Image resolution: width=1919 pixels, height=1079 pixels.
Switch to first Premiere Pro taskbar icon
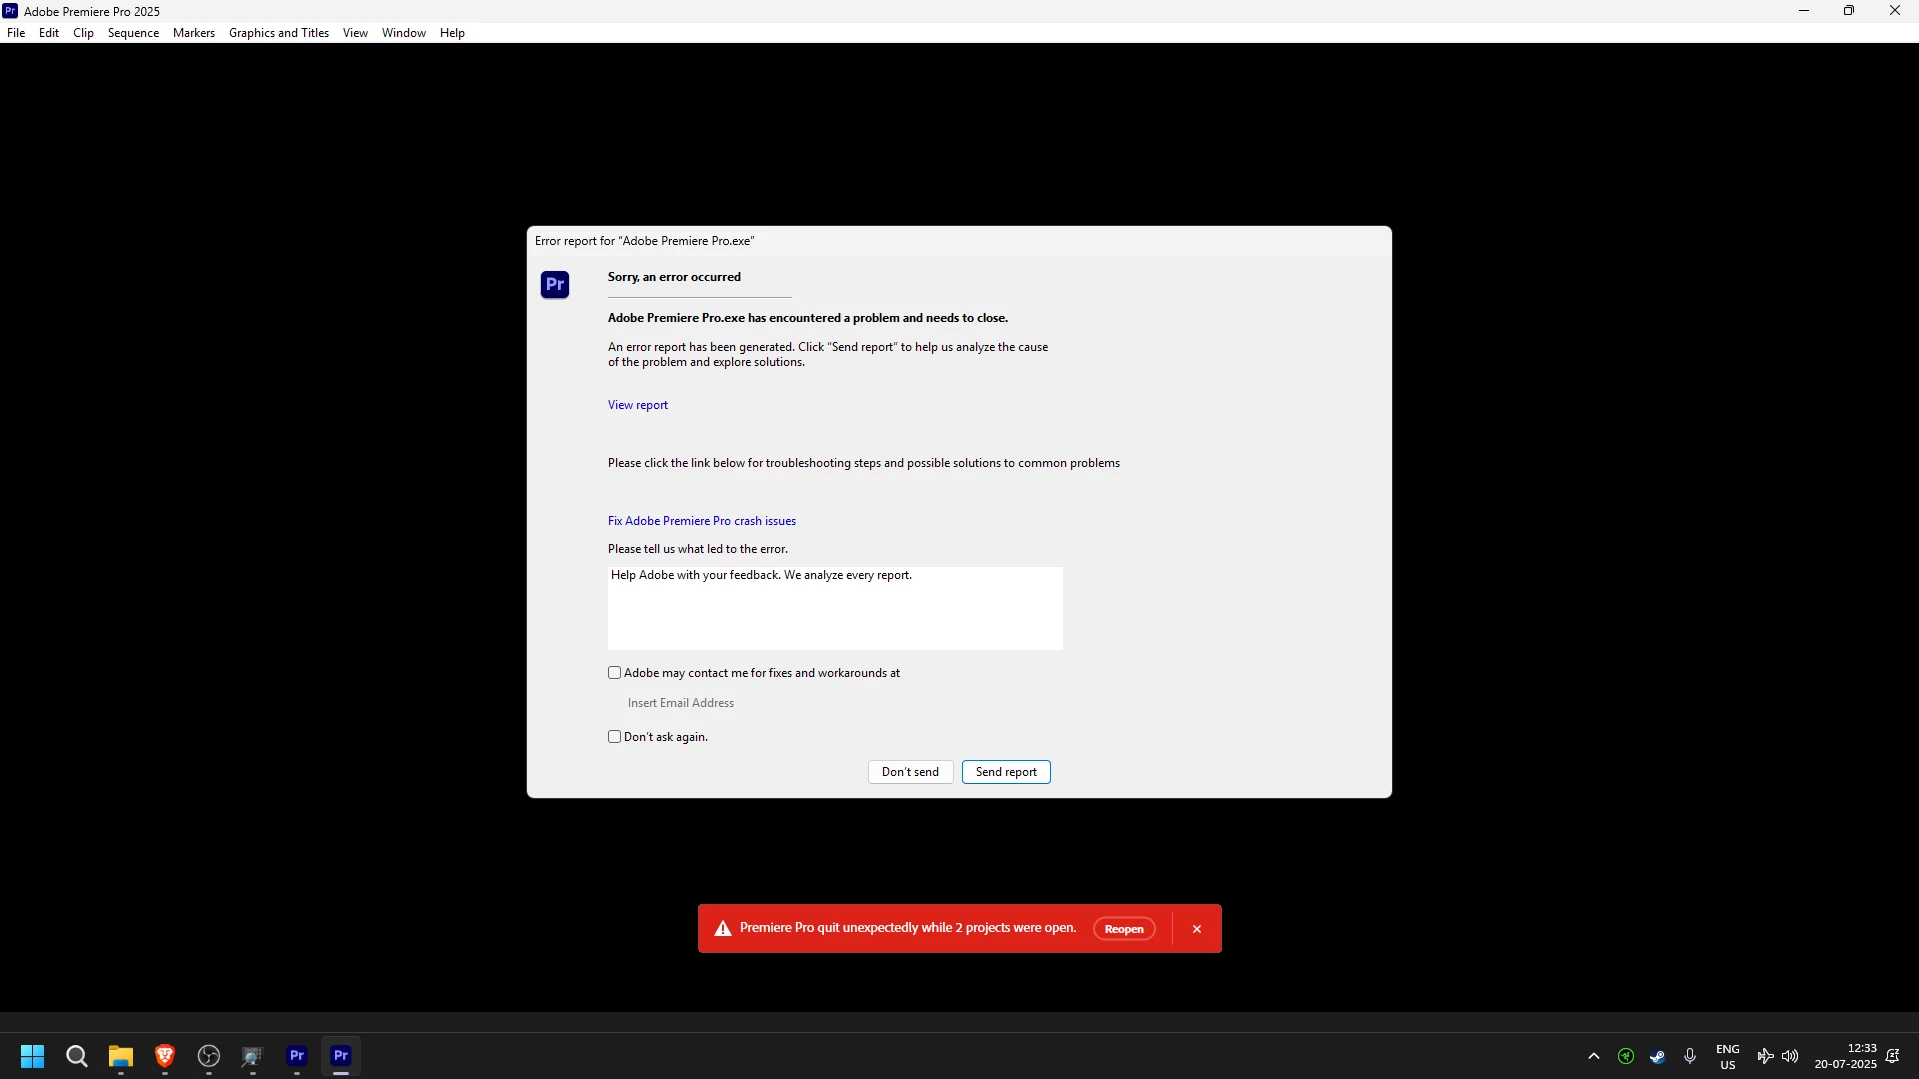click(x=297, y=1056)
